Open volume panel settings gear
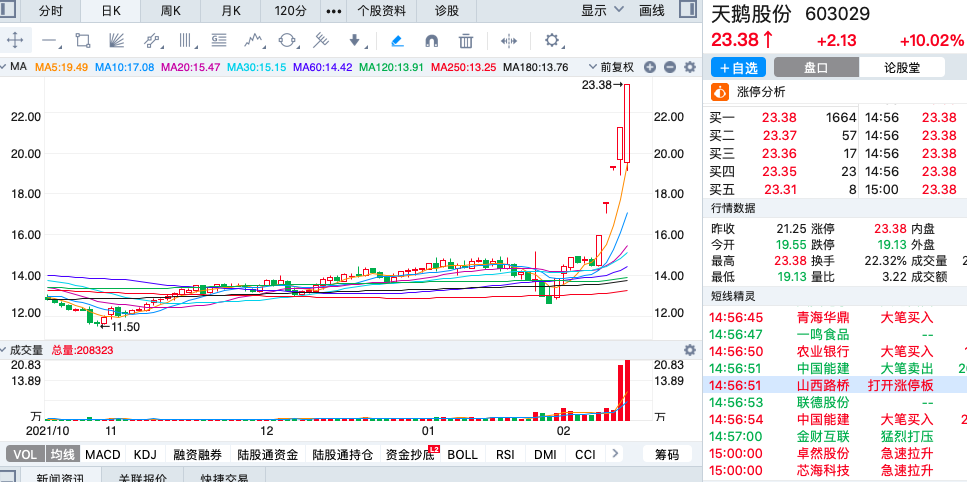The height and width of the screenshot is (482, 967). [689, 350]
